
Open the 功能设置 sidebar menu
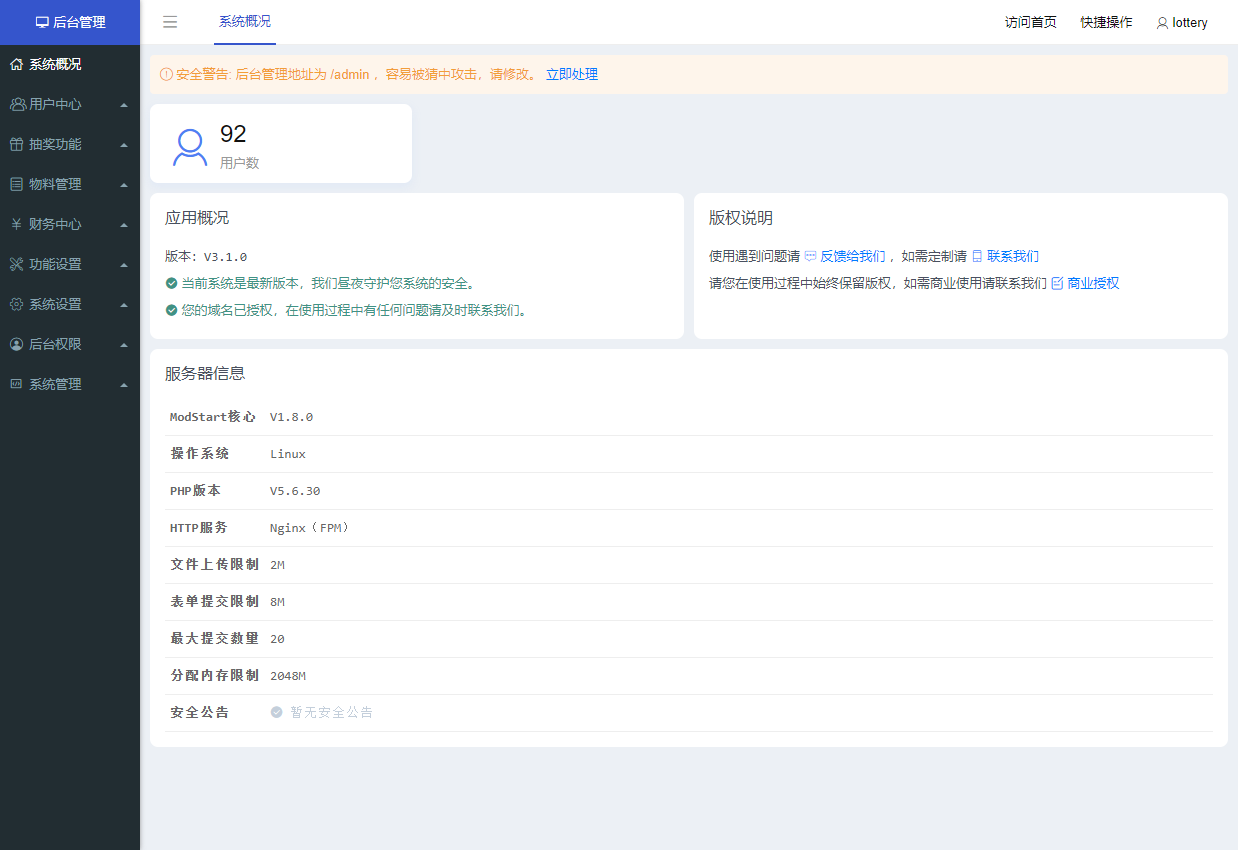click(x=70, y=264)
